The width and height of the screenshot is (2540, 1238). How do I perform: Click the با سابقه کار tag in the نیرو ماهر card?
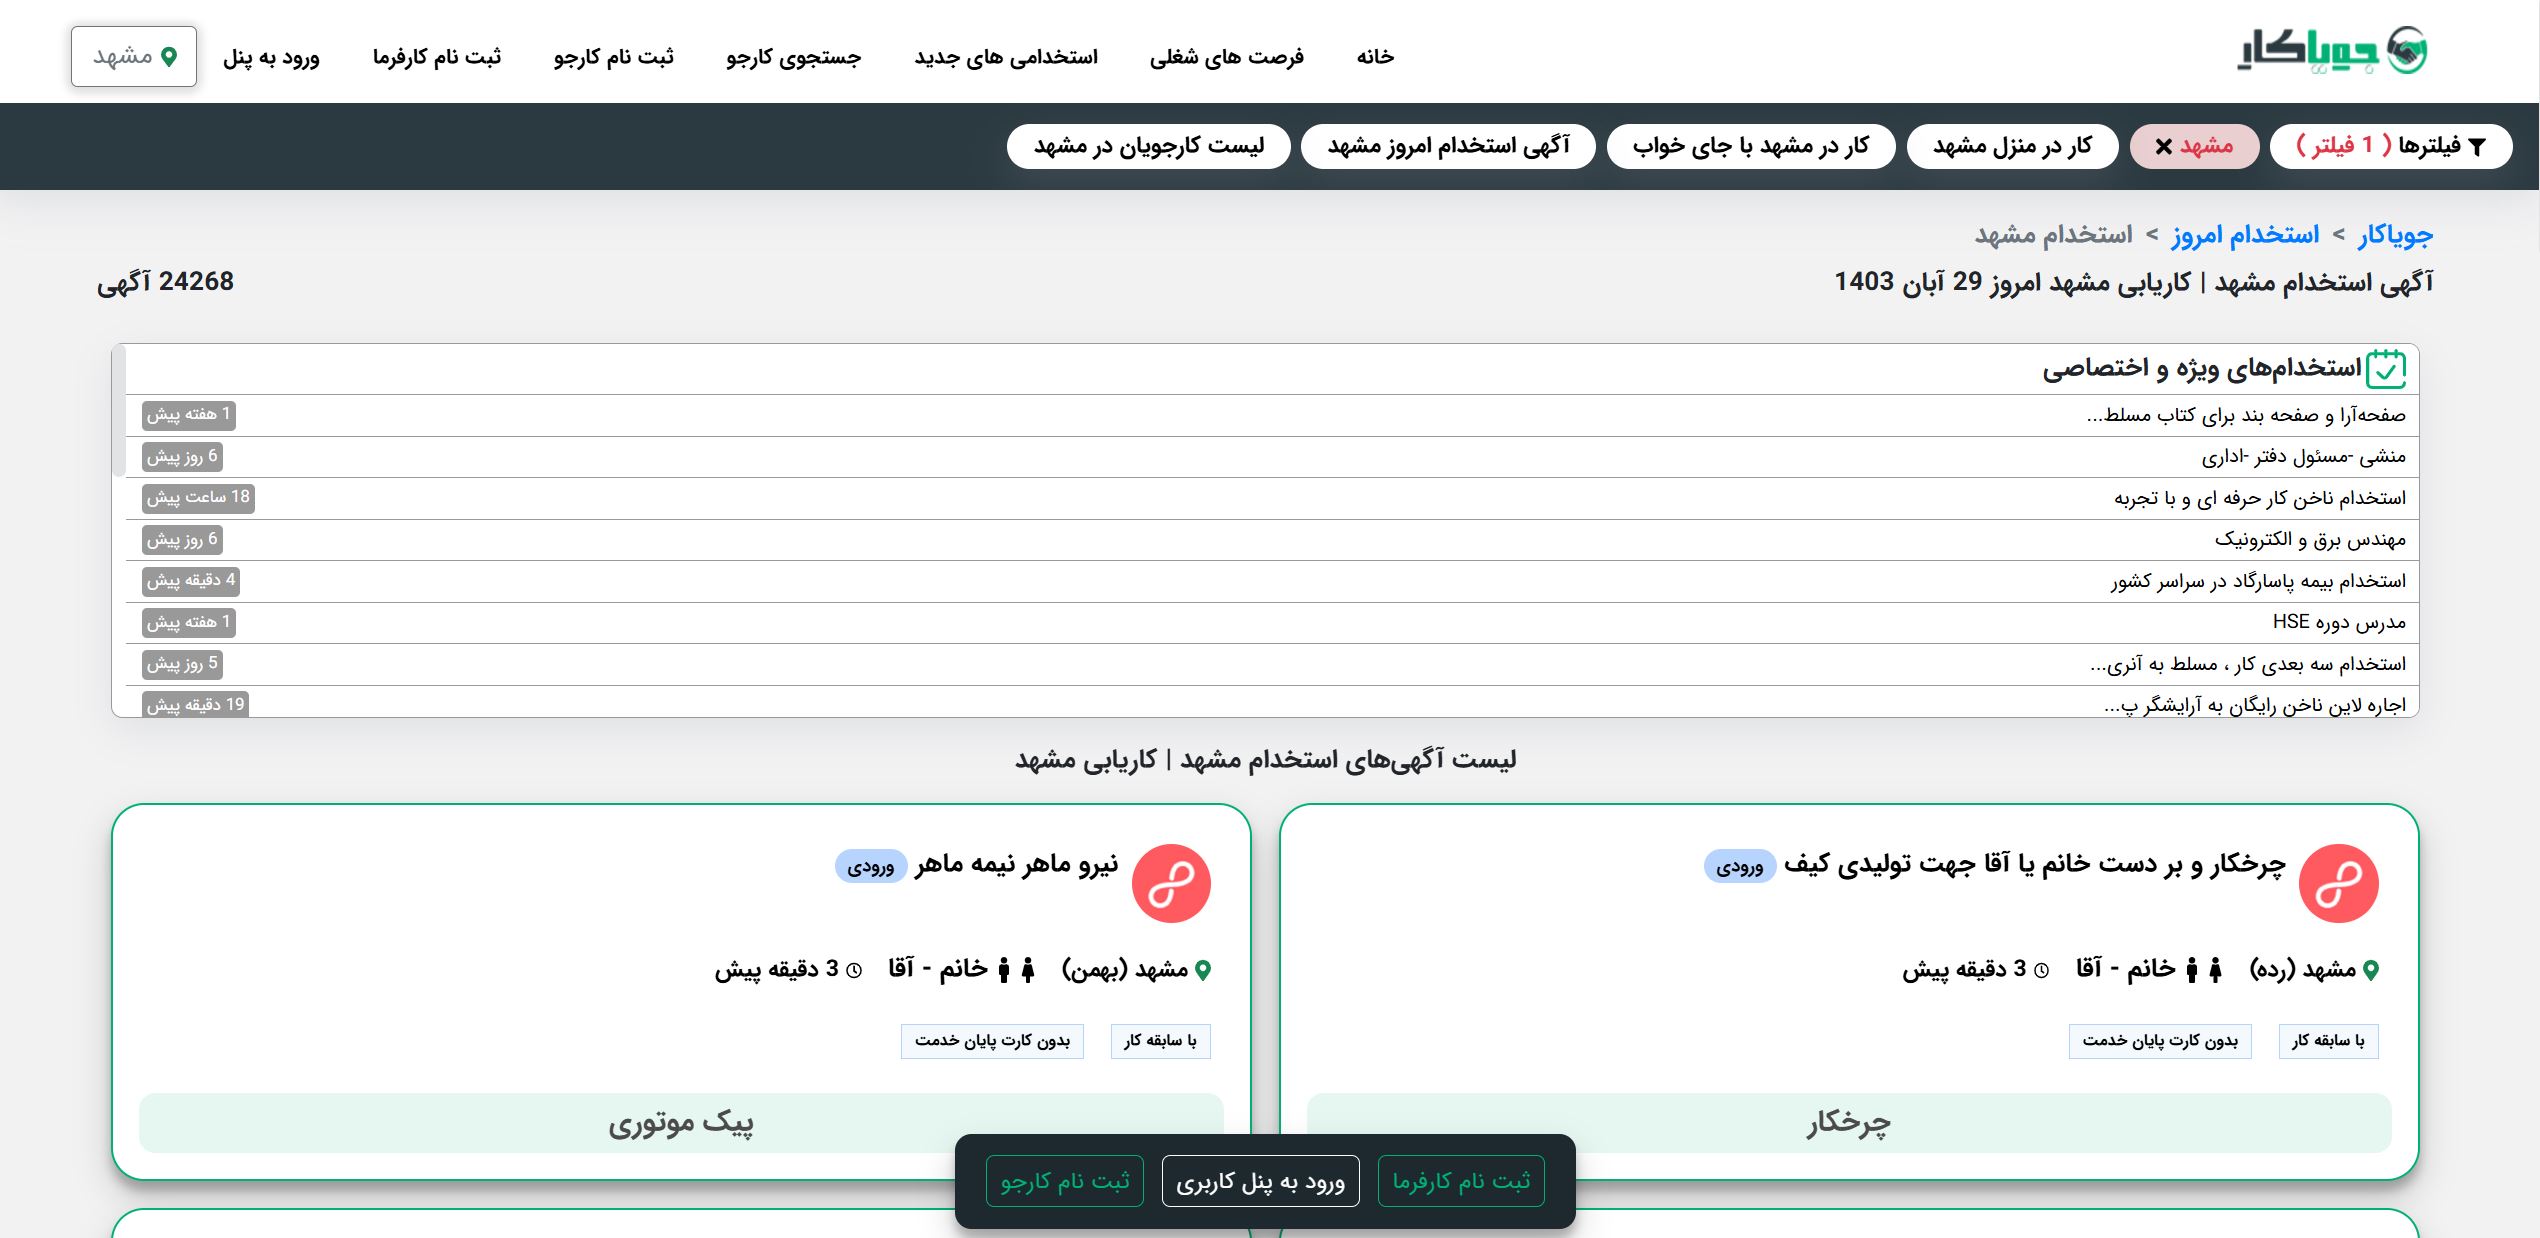coord(1160,1041)
